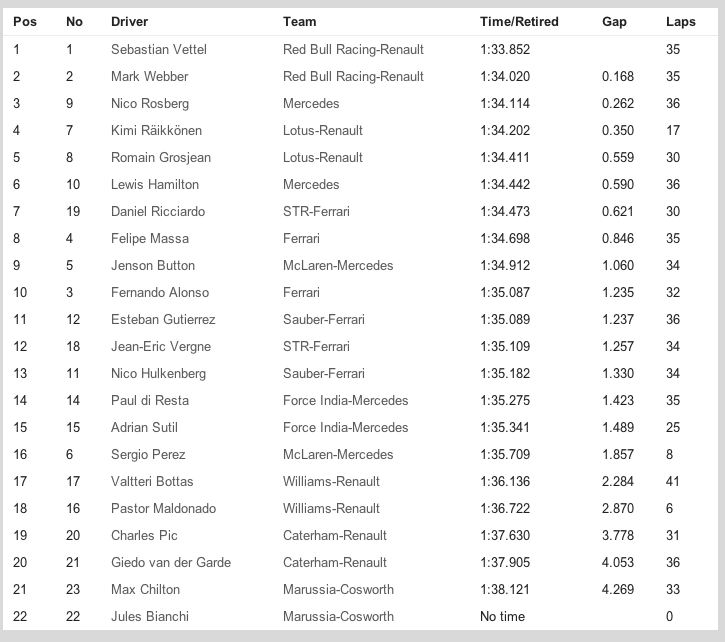The width and height of the screenshot is (725, 642).
Task: Select Max Chilton's team Marussia-Cosworth
Action: click(x=338, y=589)
